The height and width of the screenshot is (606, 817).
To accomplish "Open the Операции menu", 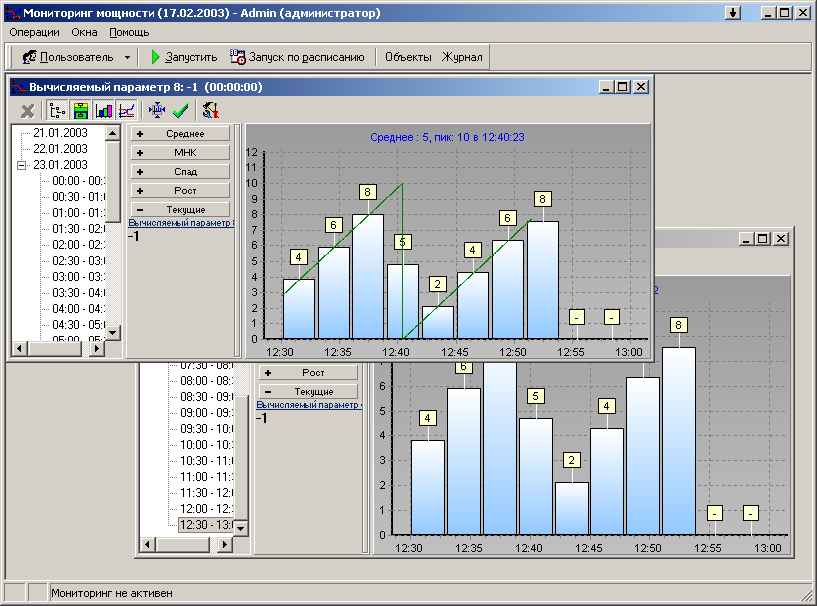I will 34,32.
